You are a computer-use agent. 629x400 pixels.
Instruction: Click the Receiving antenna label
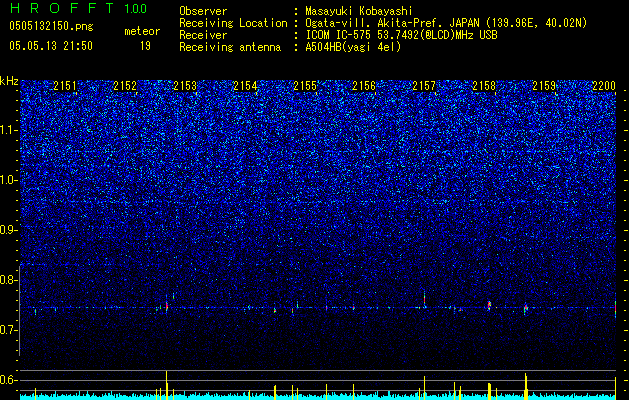pos(230,47)
